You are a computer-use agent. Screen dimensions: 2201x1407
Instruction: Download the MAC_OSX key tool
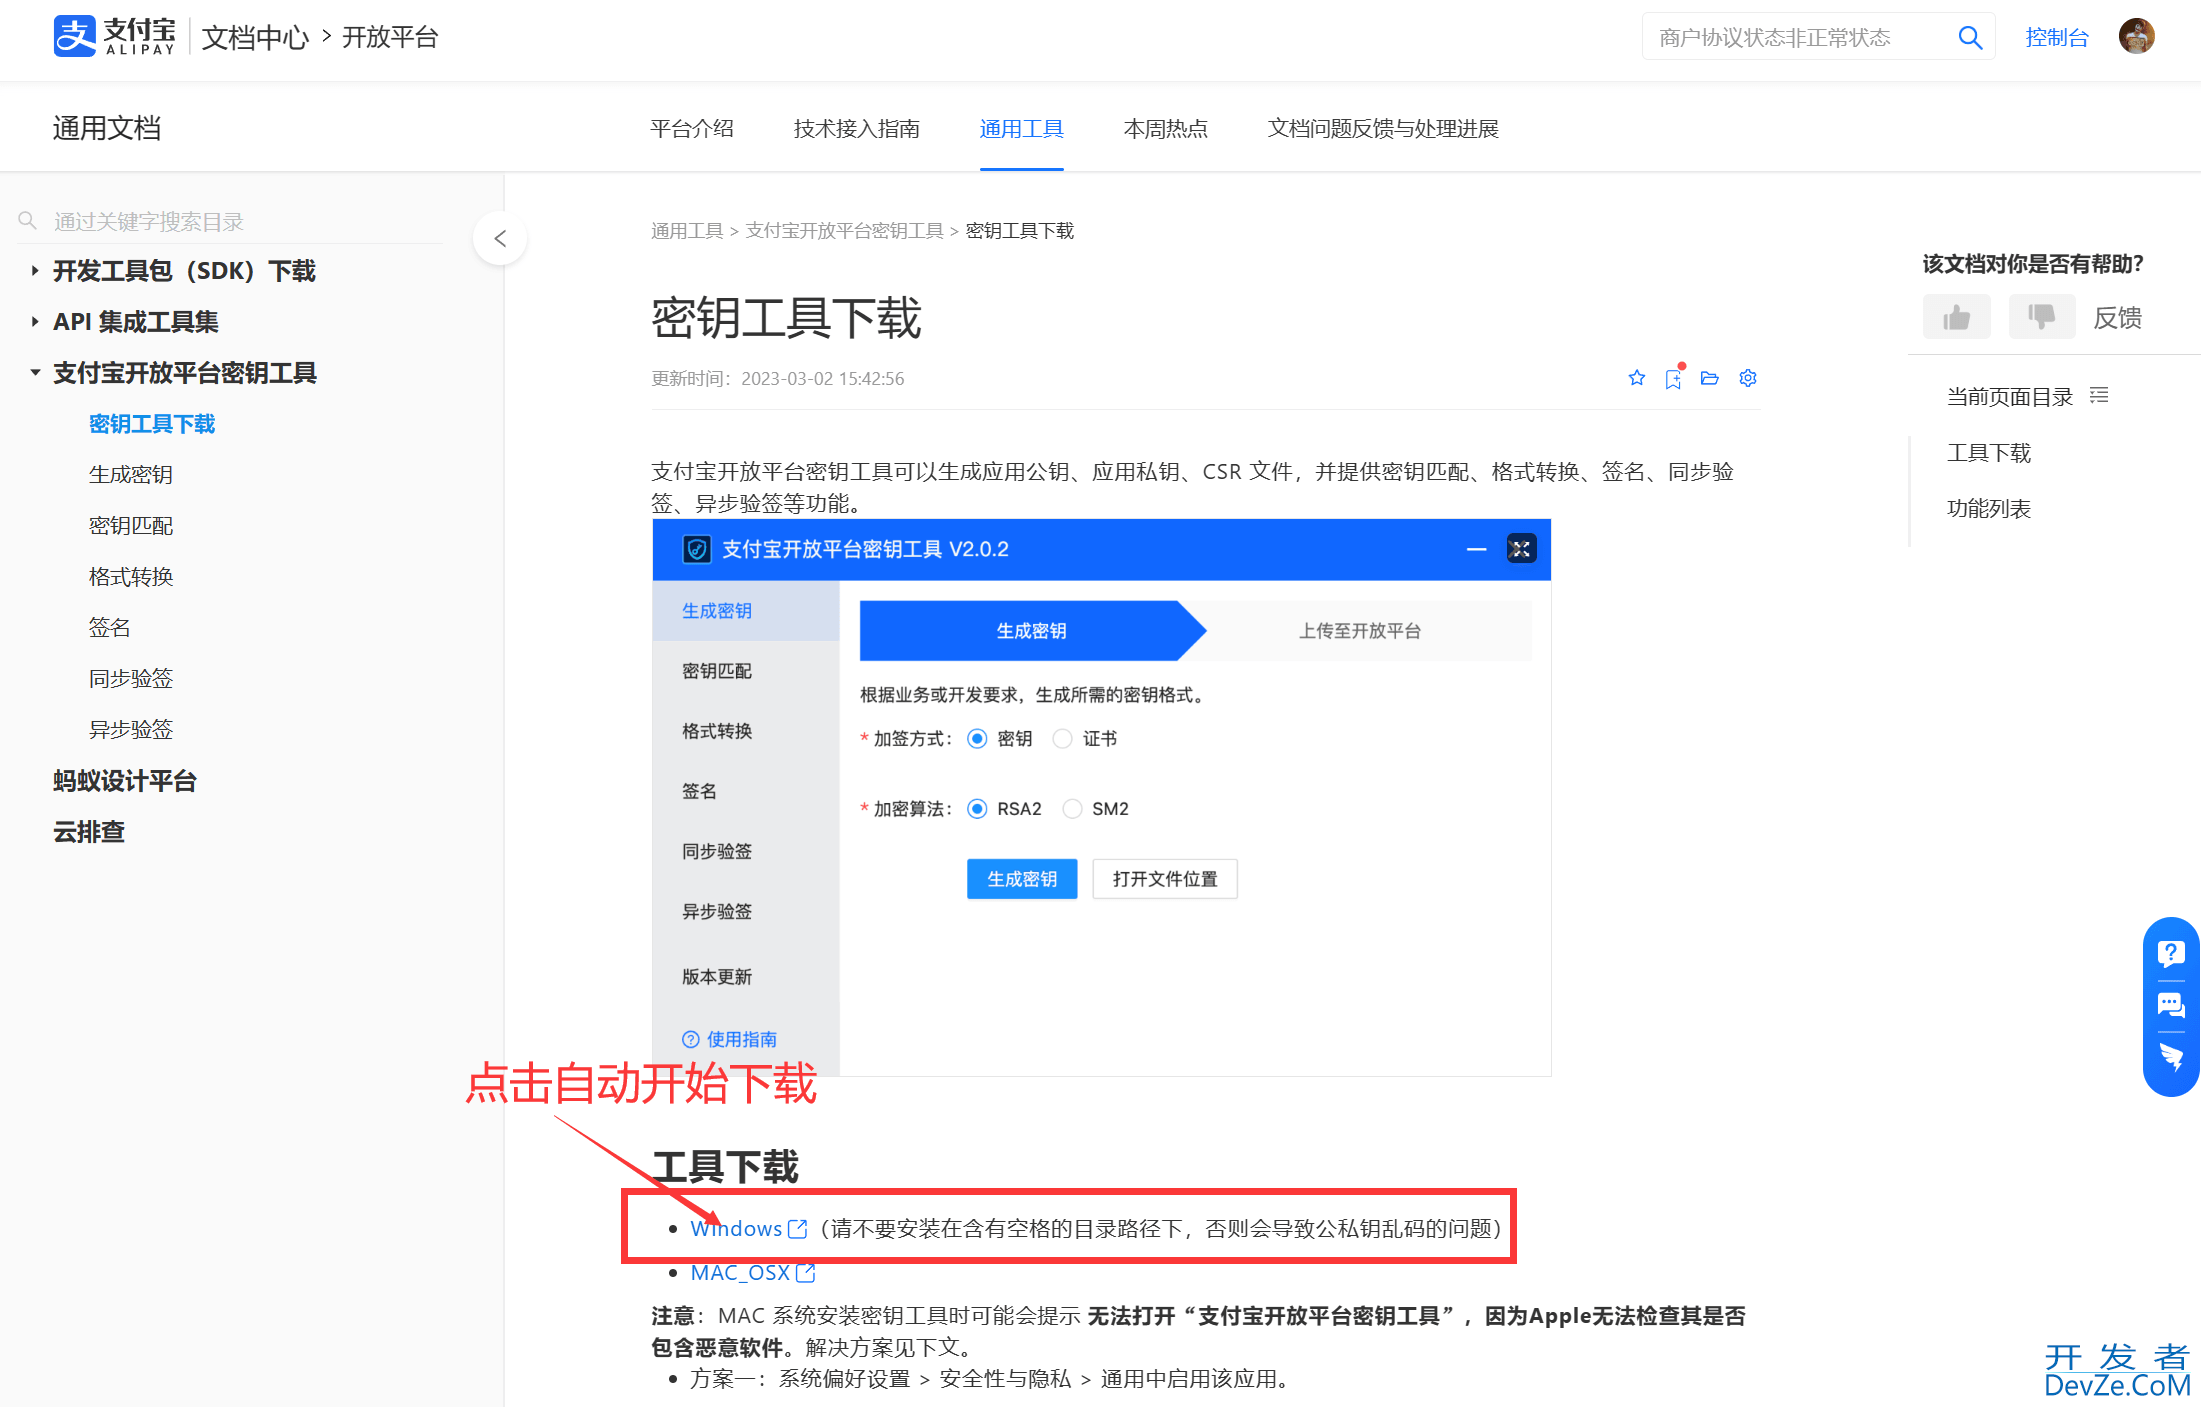coord(741,1273)
